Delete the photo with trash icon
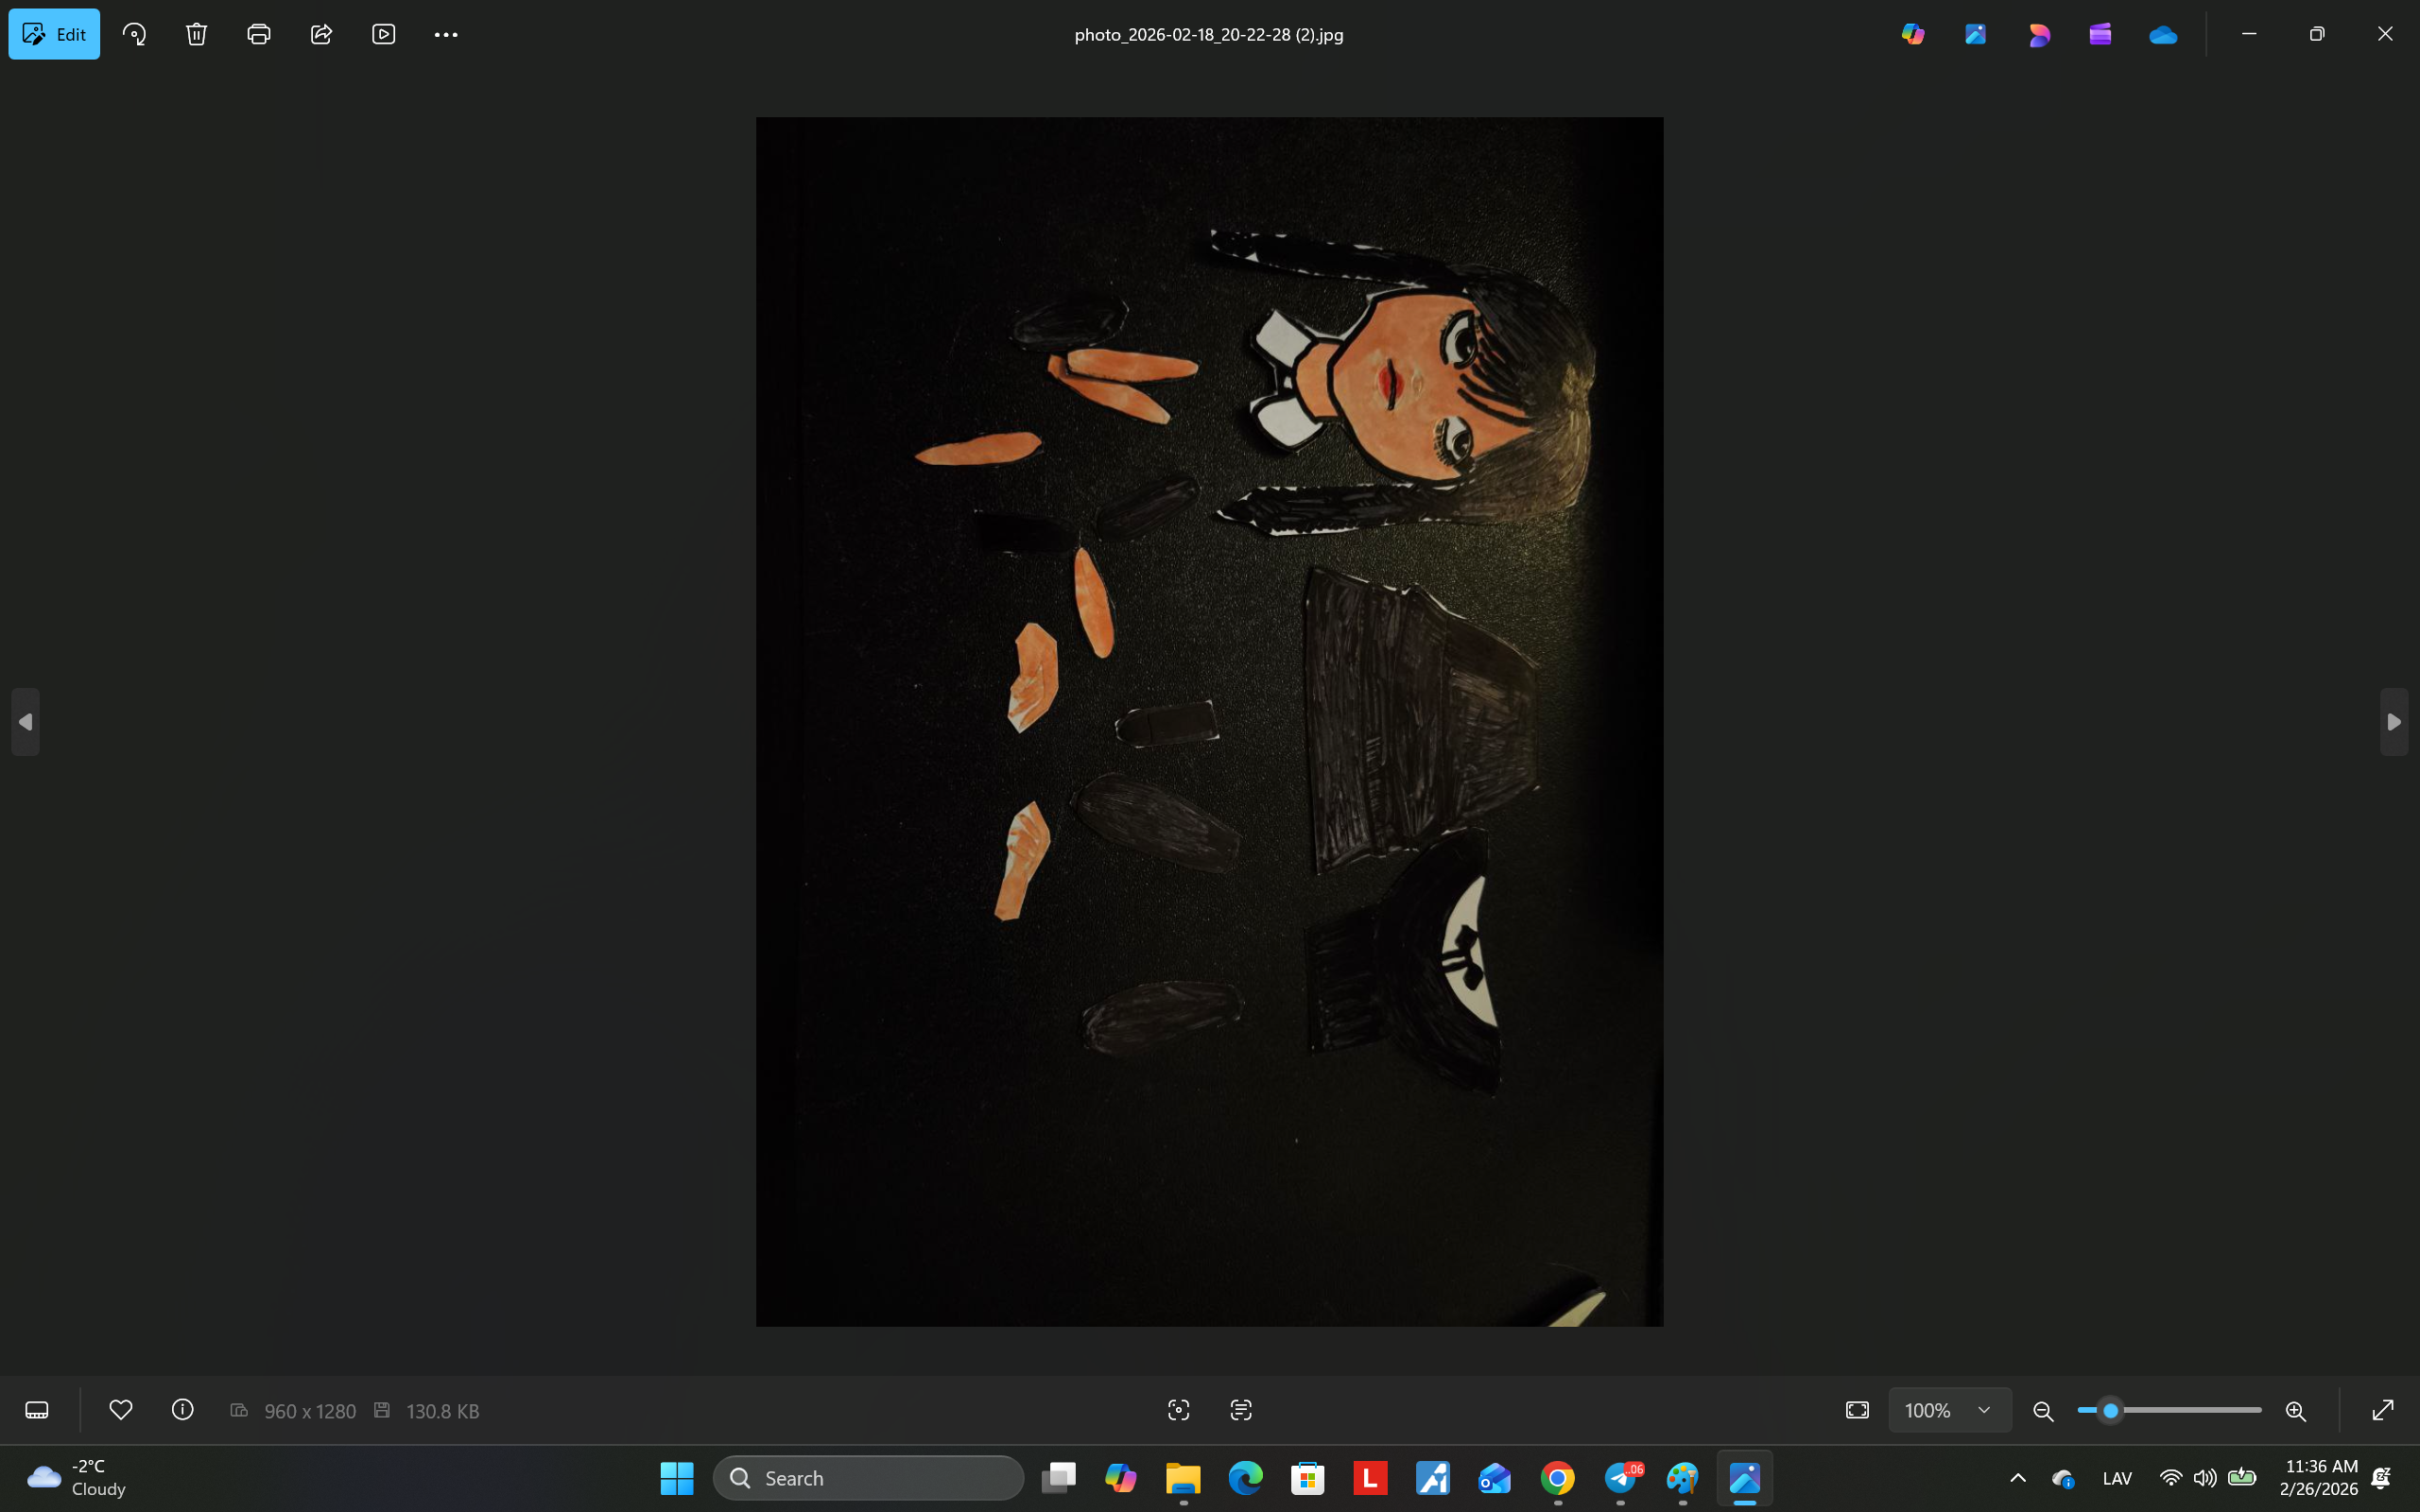The height and width of the screenshot is (1512, 2420). click(x=196, y=34)
